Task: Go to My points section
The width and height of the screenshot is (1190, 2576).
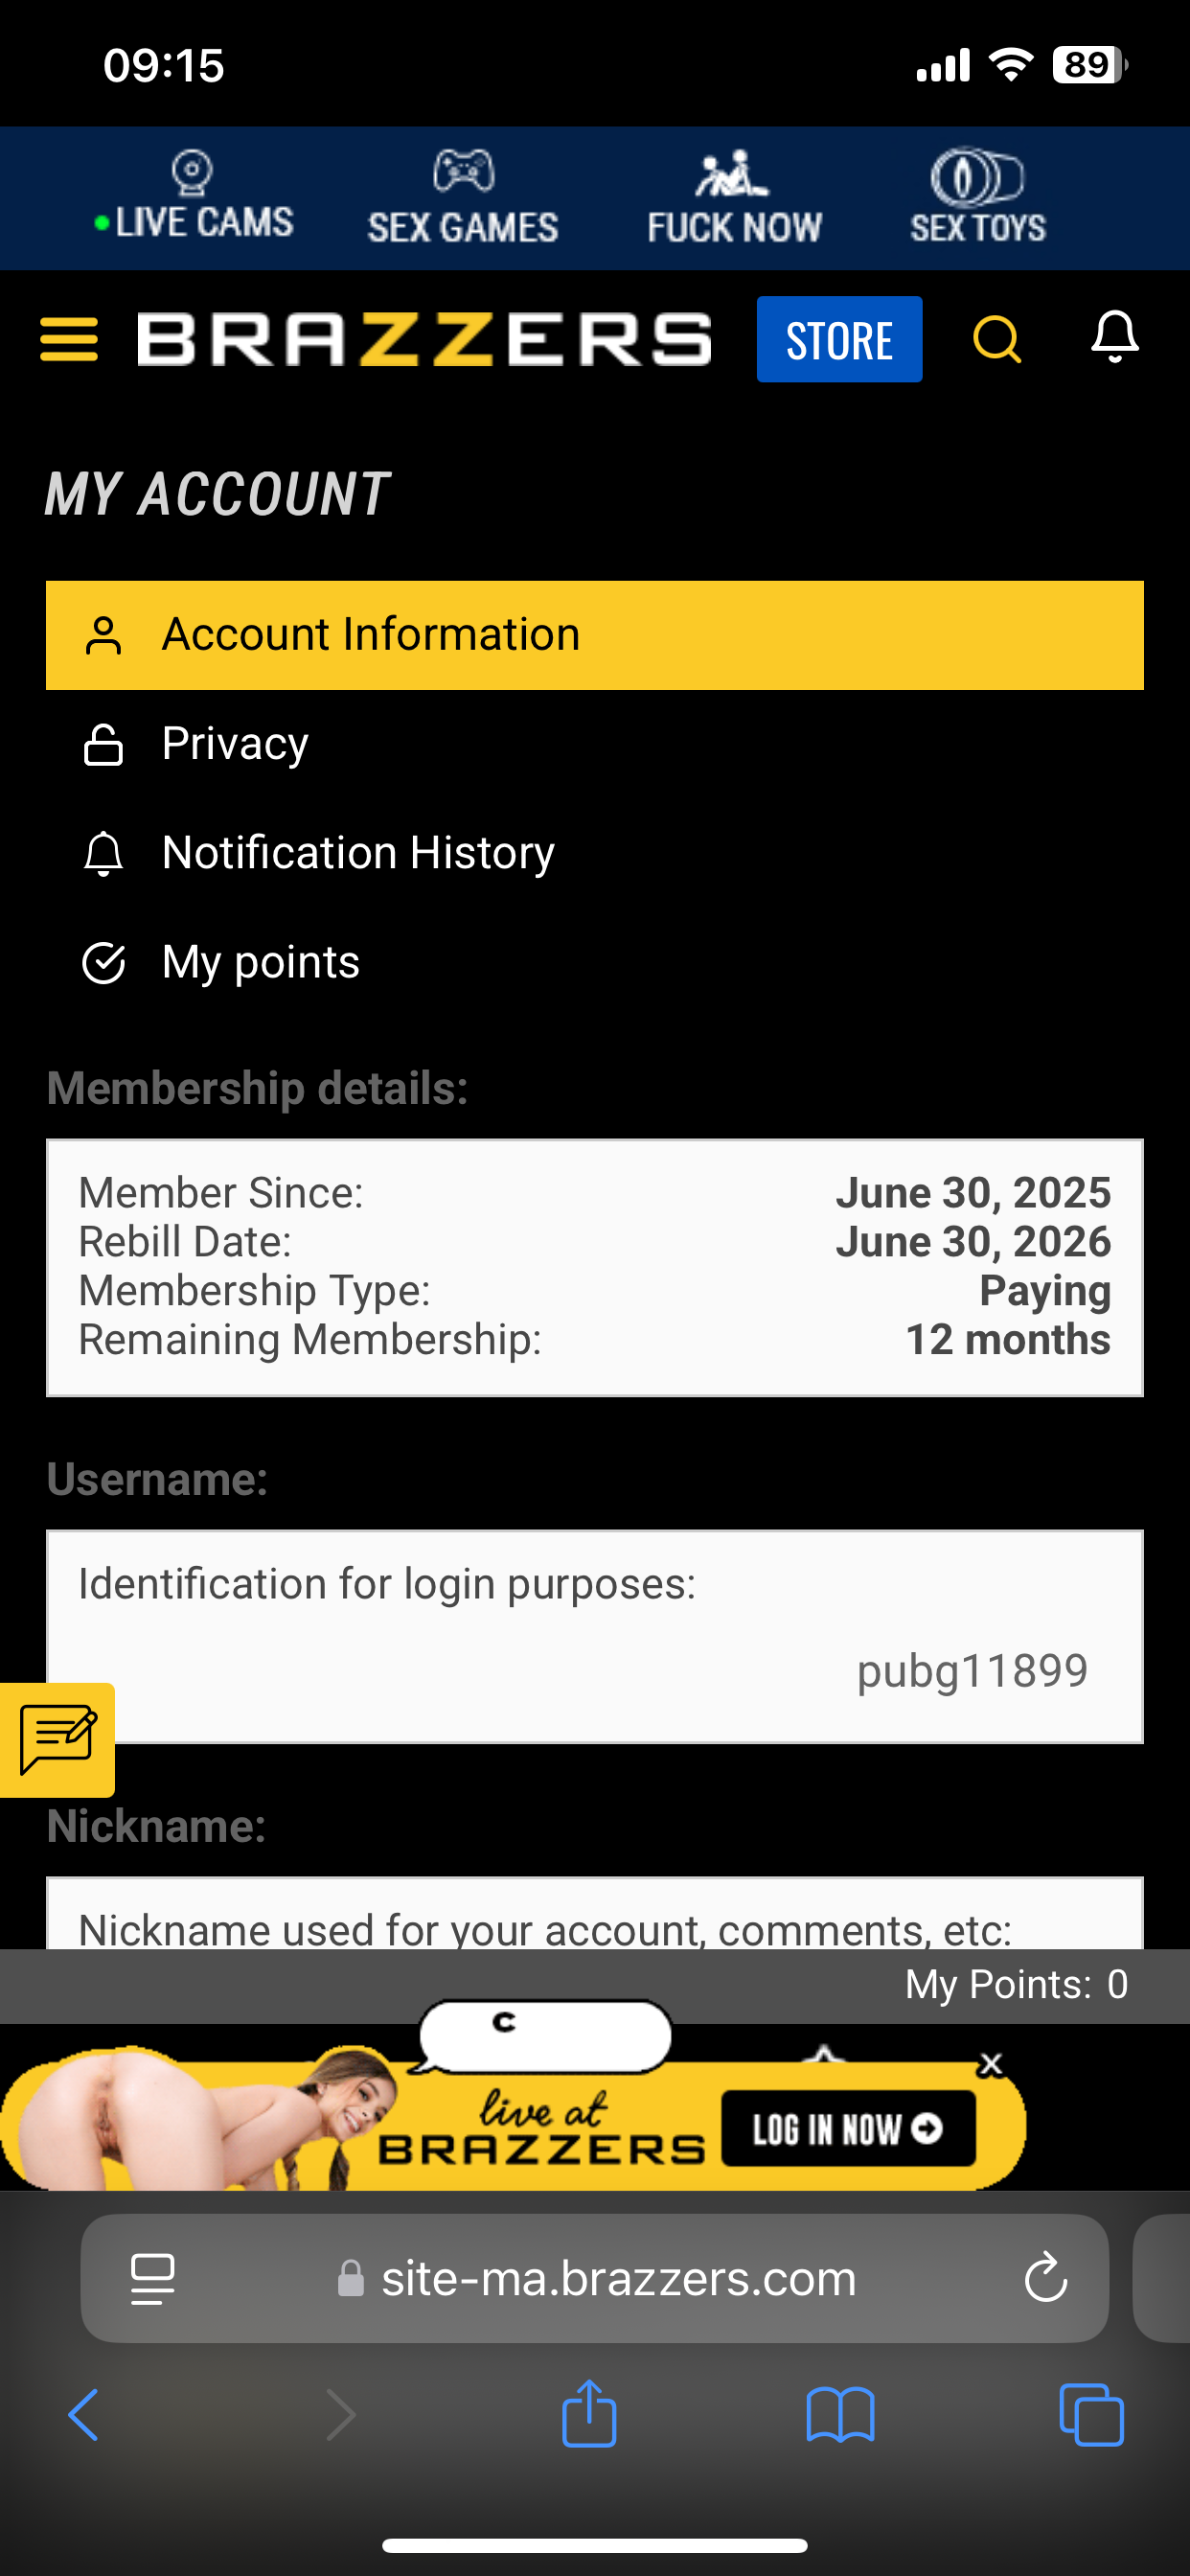Action: point(260,962)
